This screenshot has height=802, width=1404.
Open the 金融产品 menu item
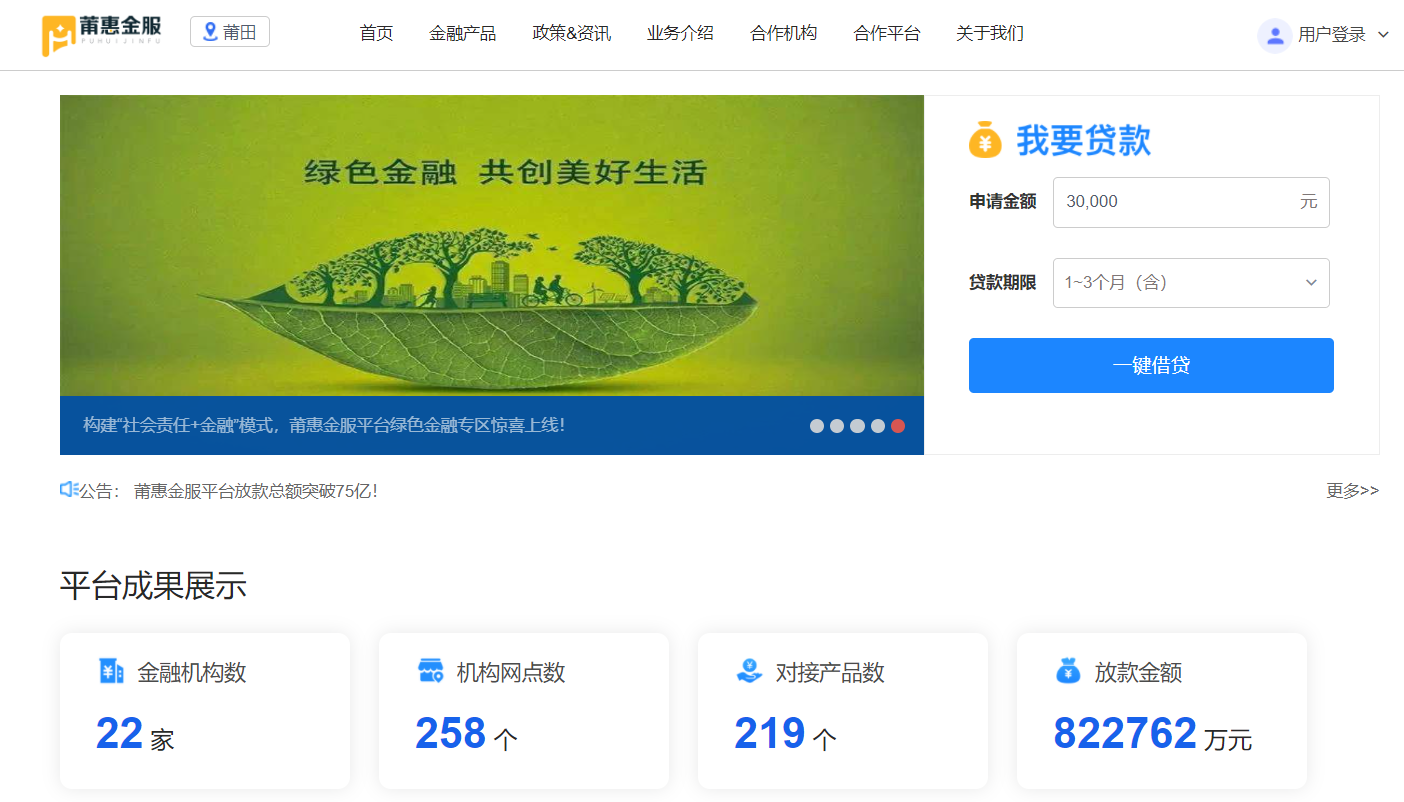tap(462, 33)
